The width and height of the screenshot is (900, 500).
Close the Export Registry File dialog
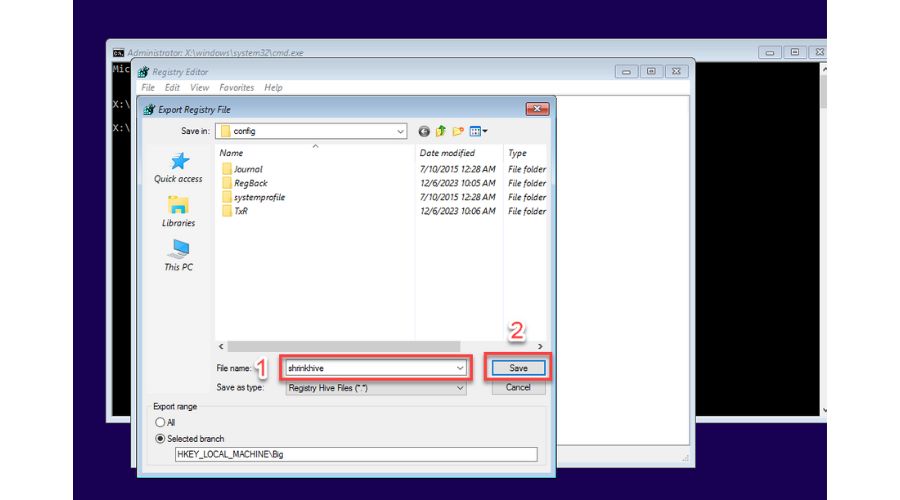click(537, 109)
